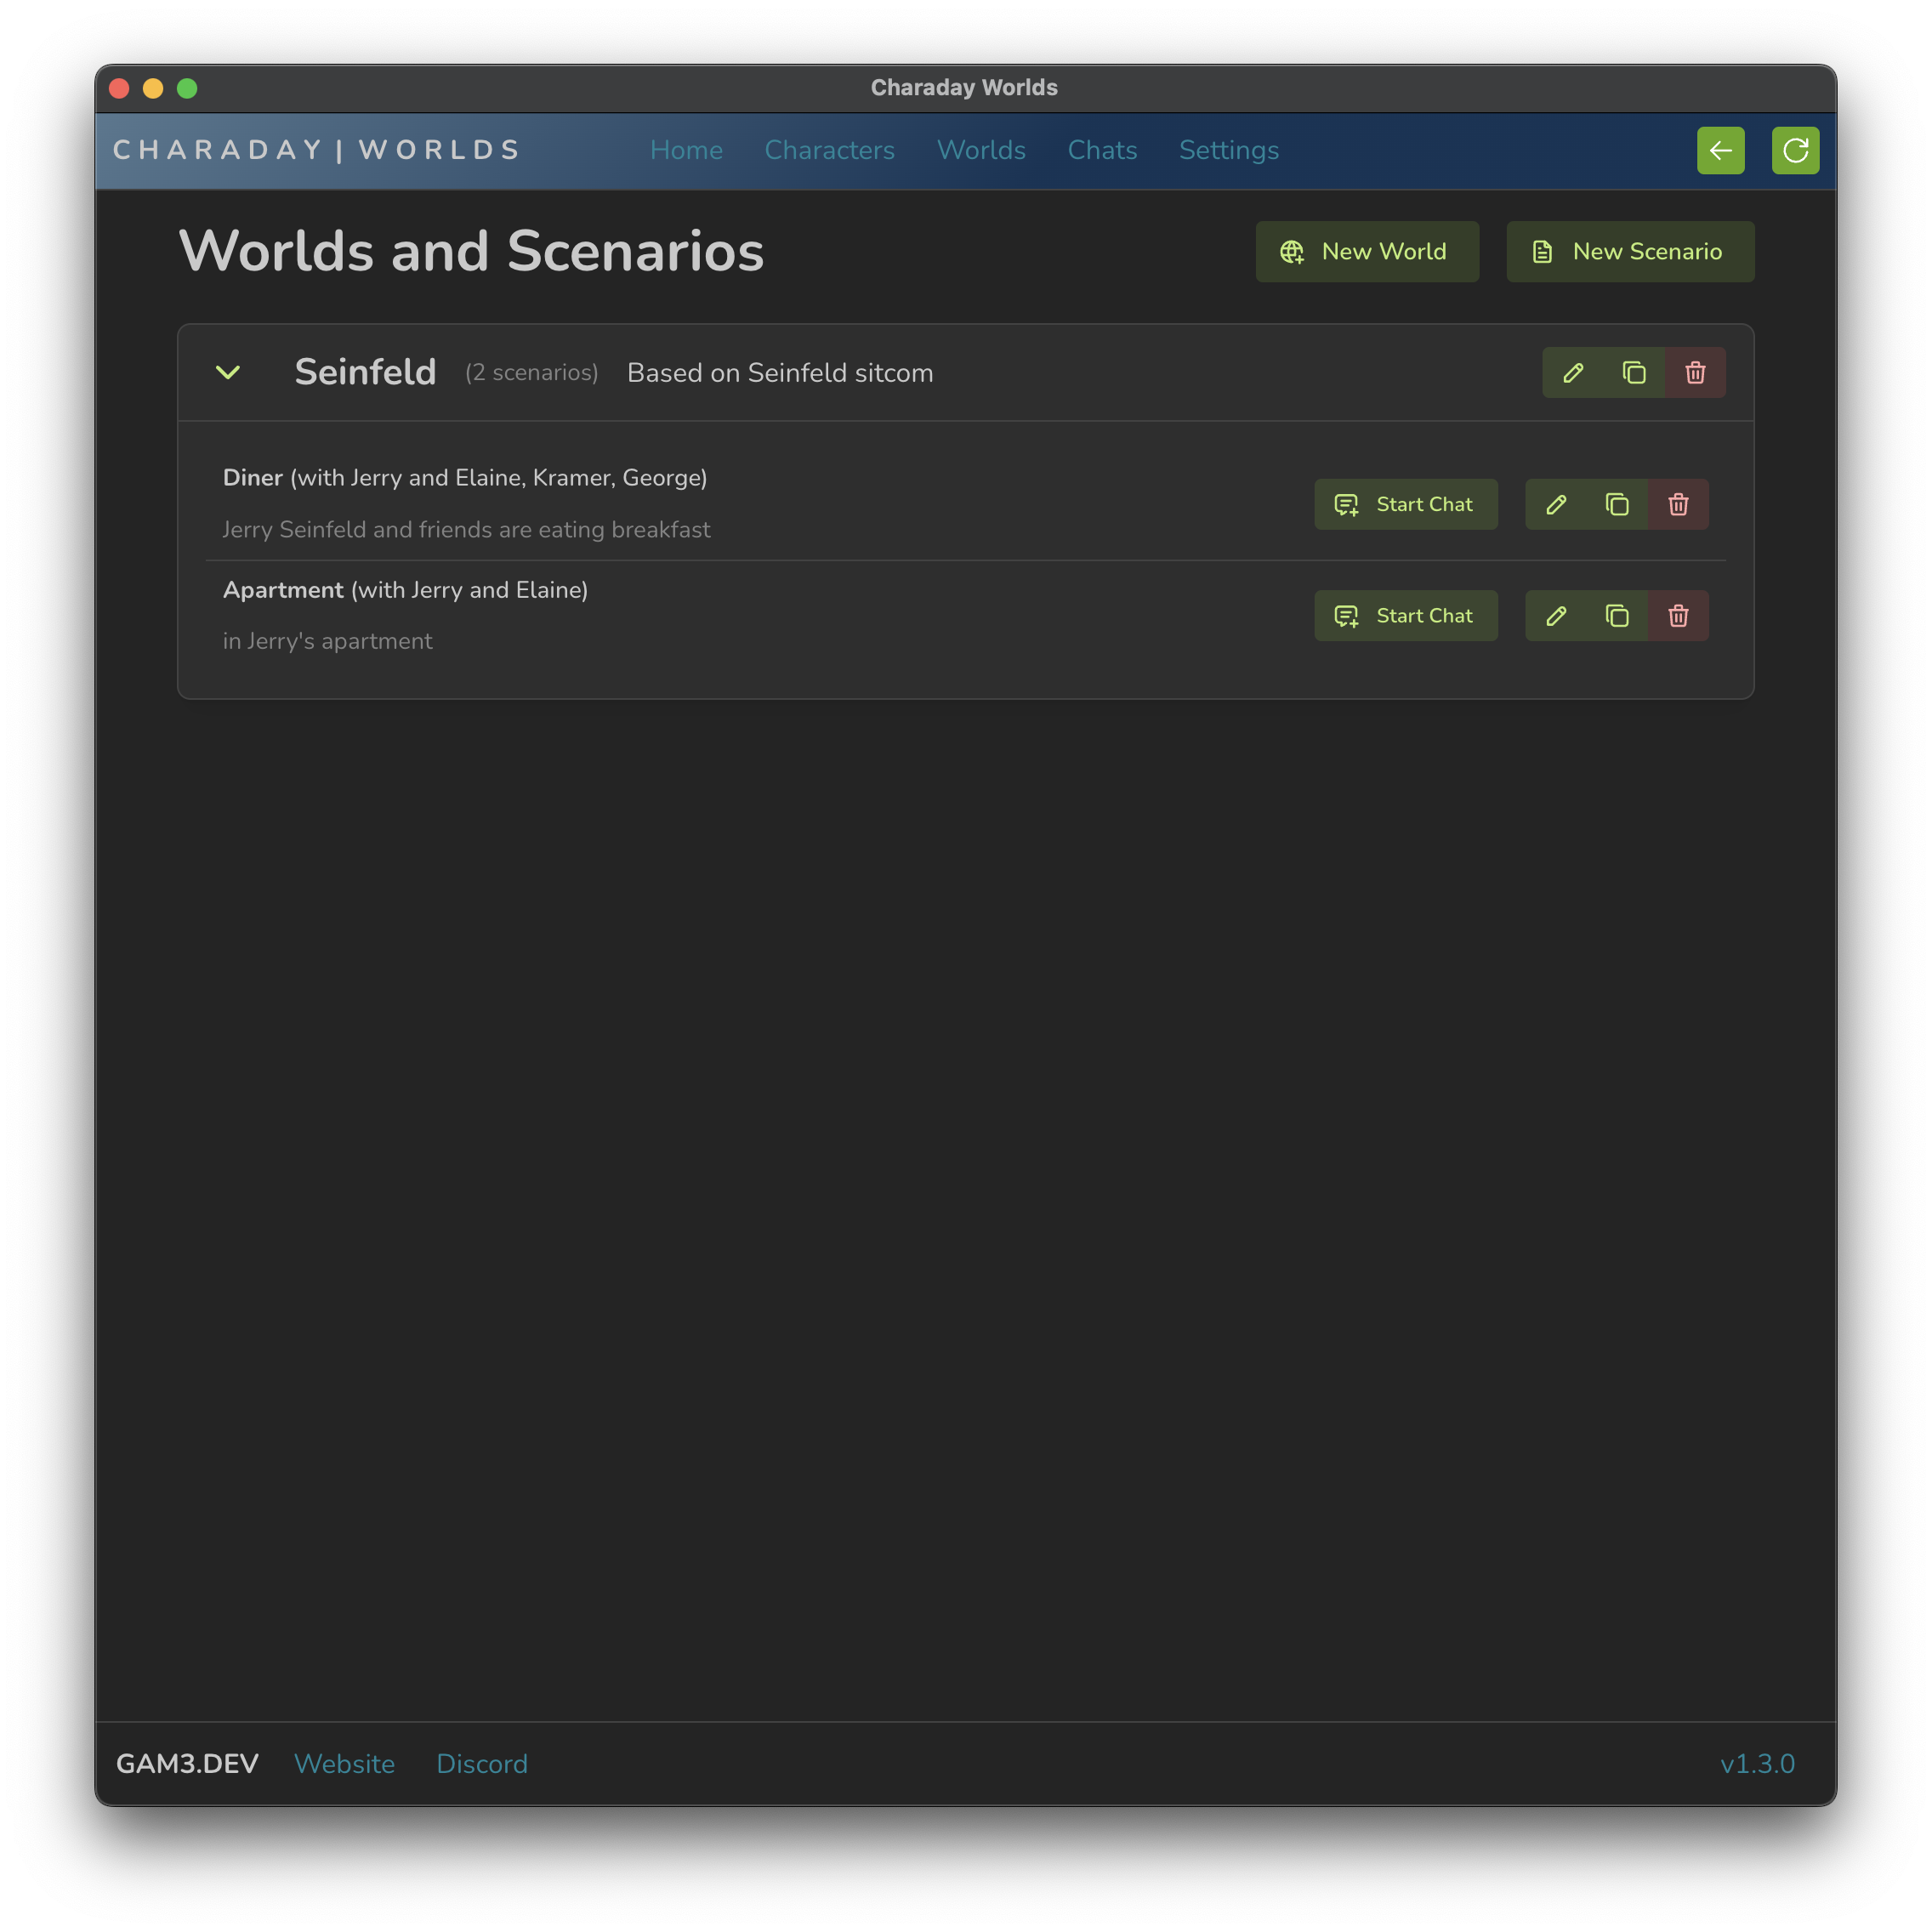Click the green refresh button

pos(1795,150)
